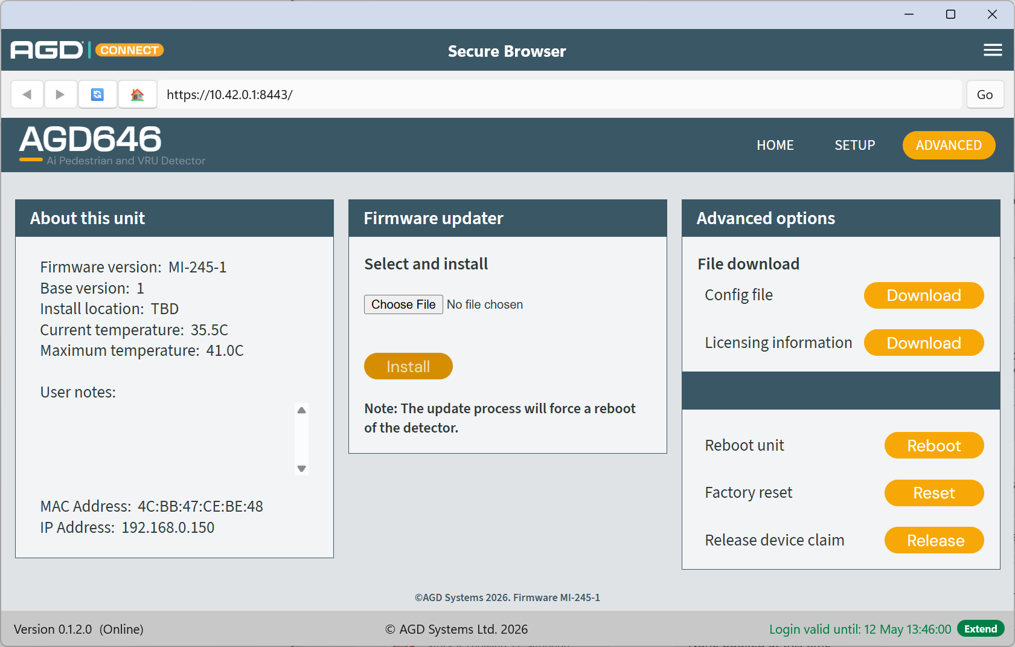Click the AGD Connect logo
Screen dimensions: 1015x647
(87, 50)
